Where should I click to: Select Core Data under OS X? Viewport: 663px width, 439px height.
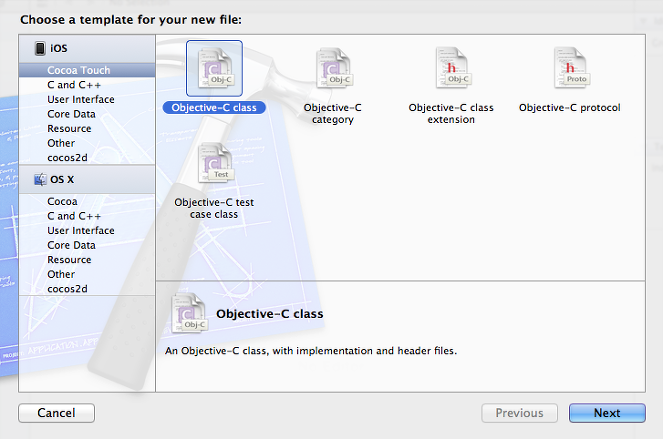click(x=87, y=245)
